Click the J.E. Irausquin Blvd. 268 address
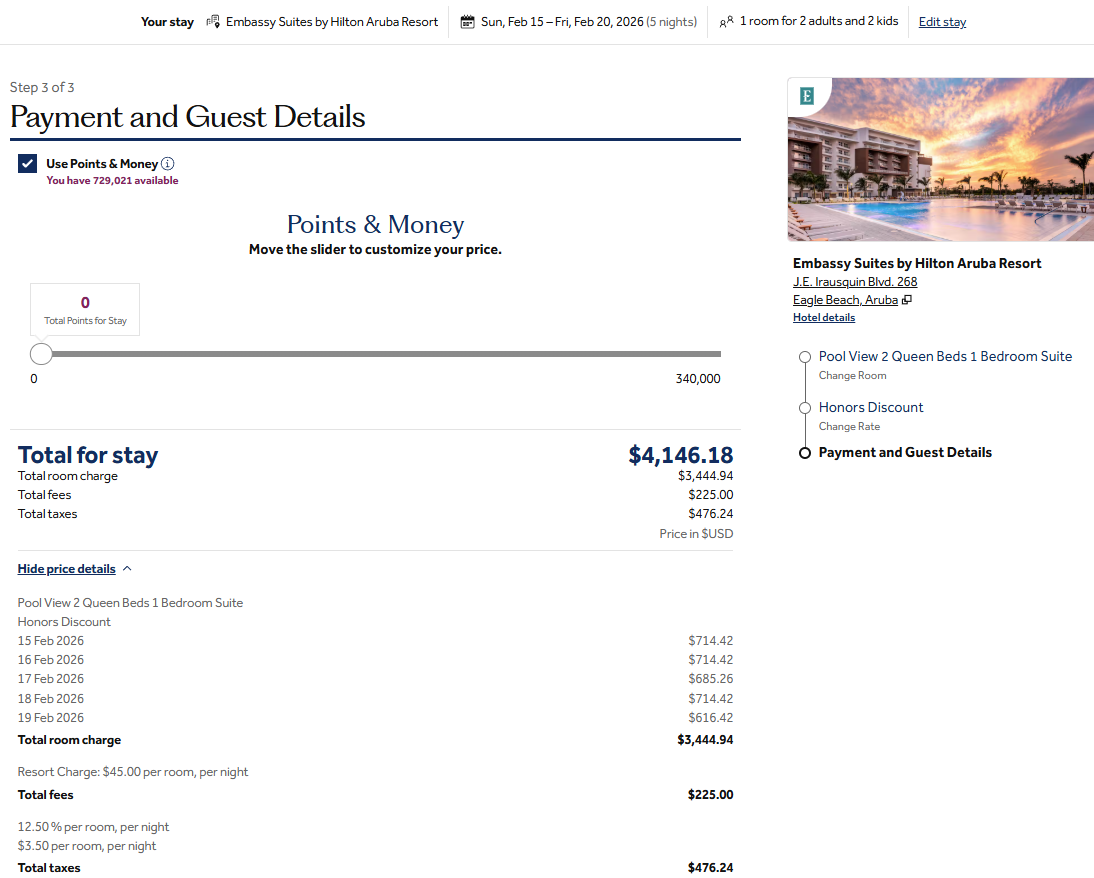 [x=855, y=282]
